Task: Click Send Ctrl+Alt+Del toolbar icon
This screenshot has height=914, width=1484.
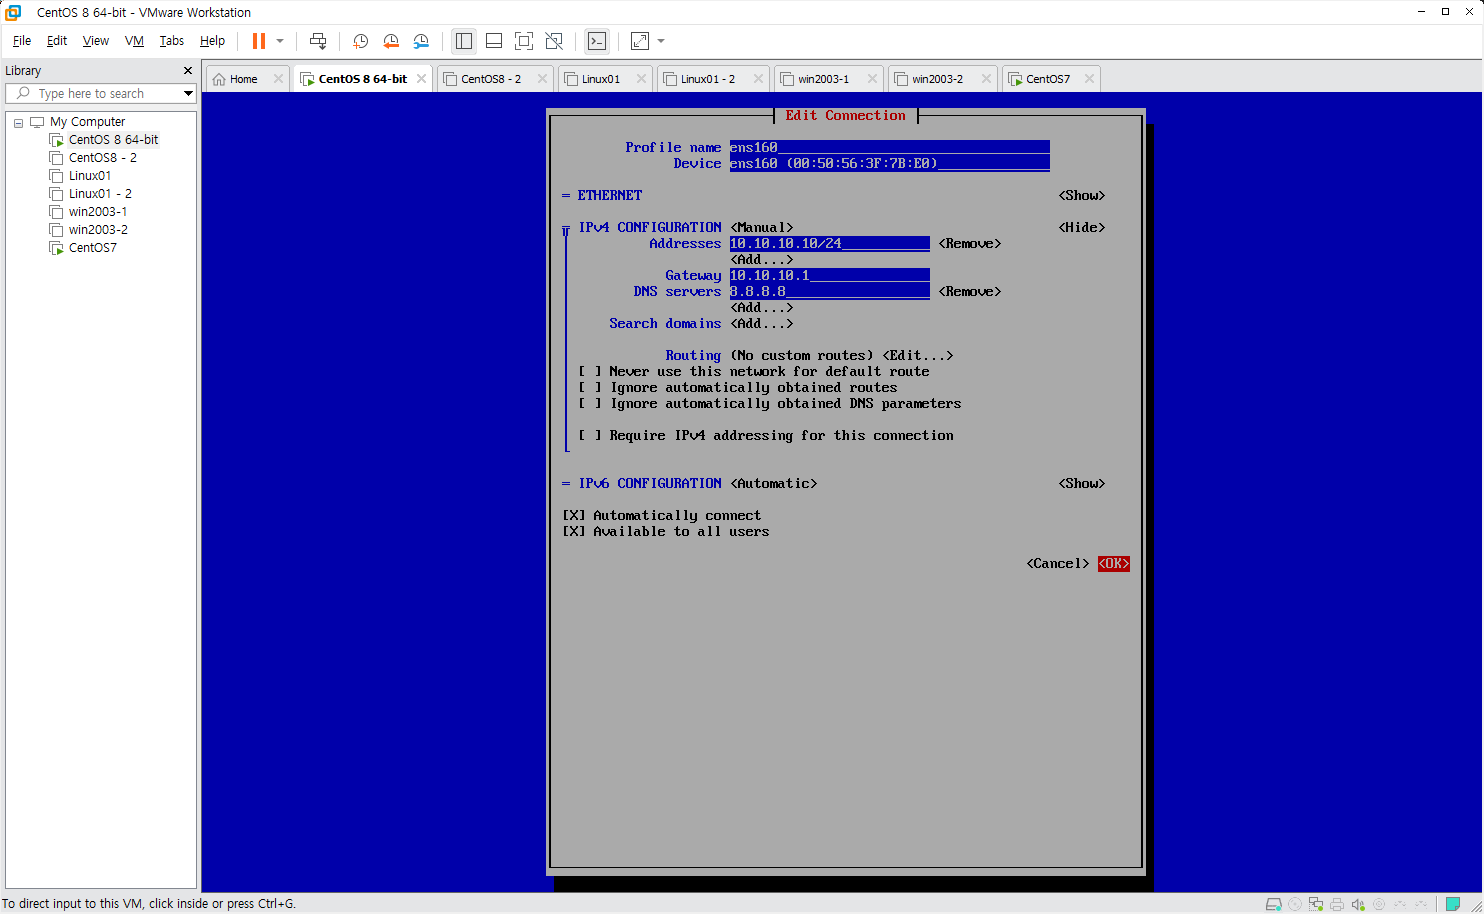Action: (318, 41)
